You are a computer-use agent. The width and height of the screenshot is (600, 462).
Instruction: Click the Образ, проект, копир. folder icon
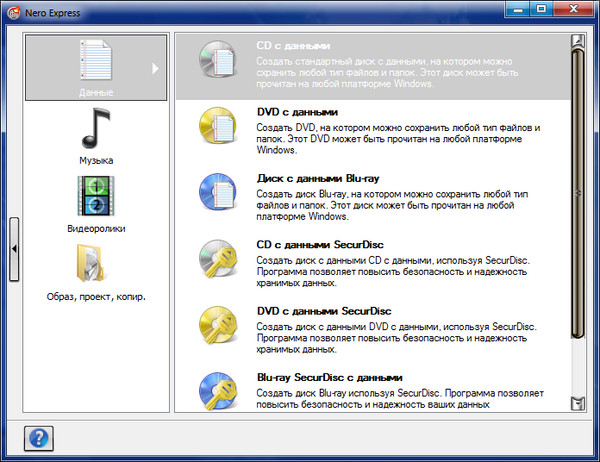point(95,265)
